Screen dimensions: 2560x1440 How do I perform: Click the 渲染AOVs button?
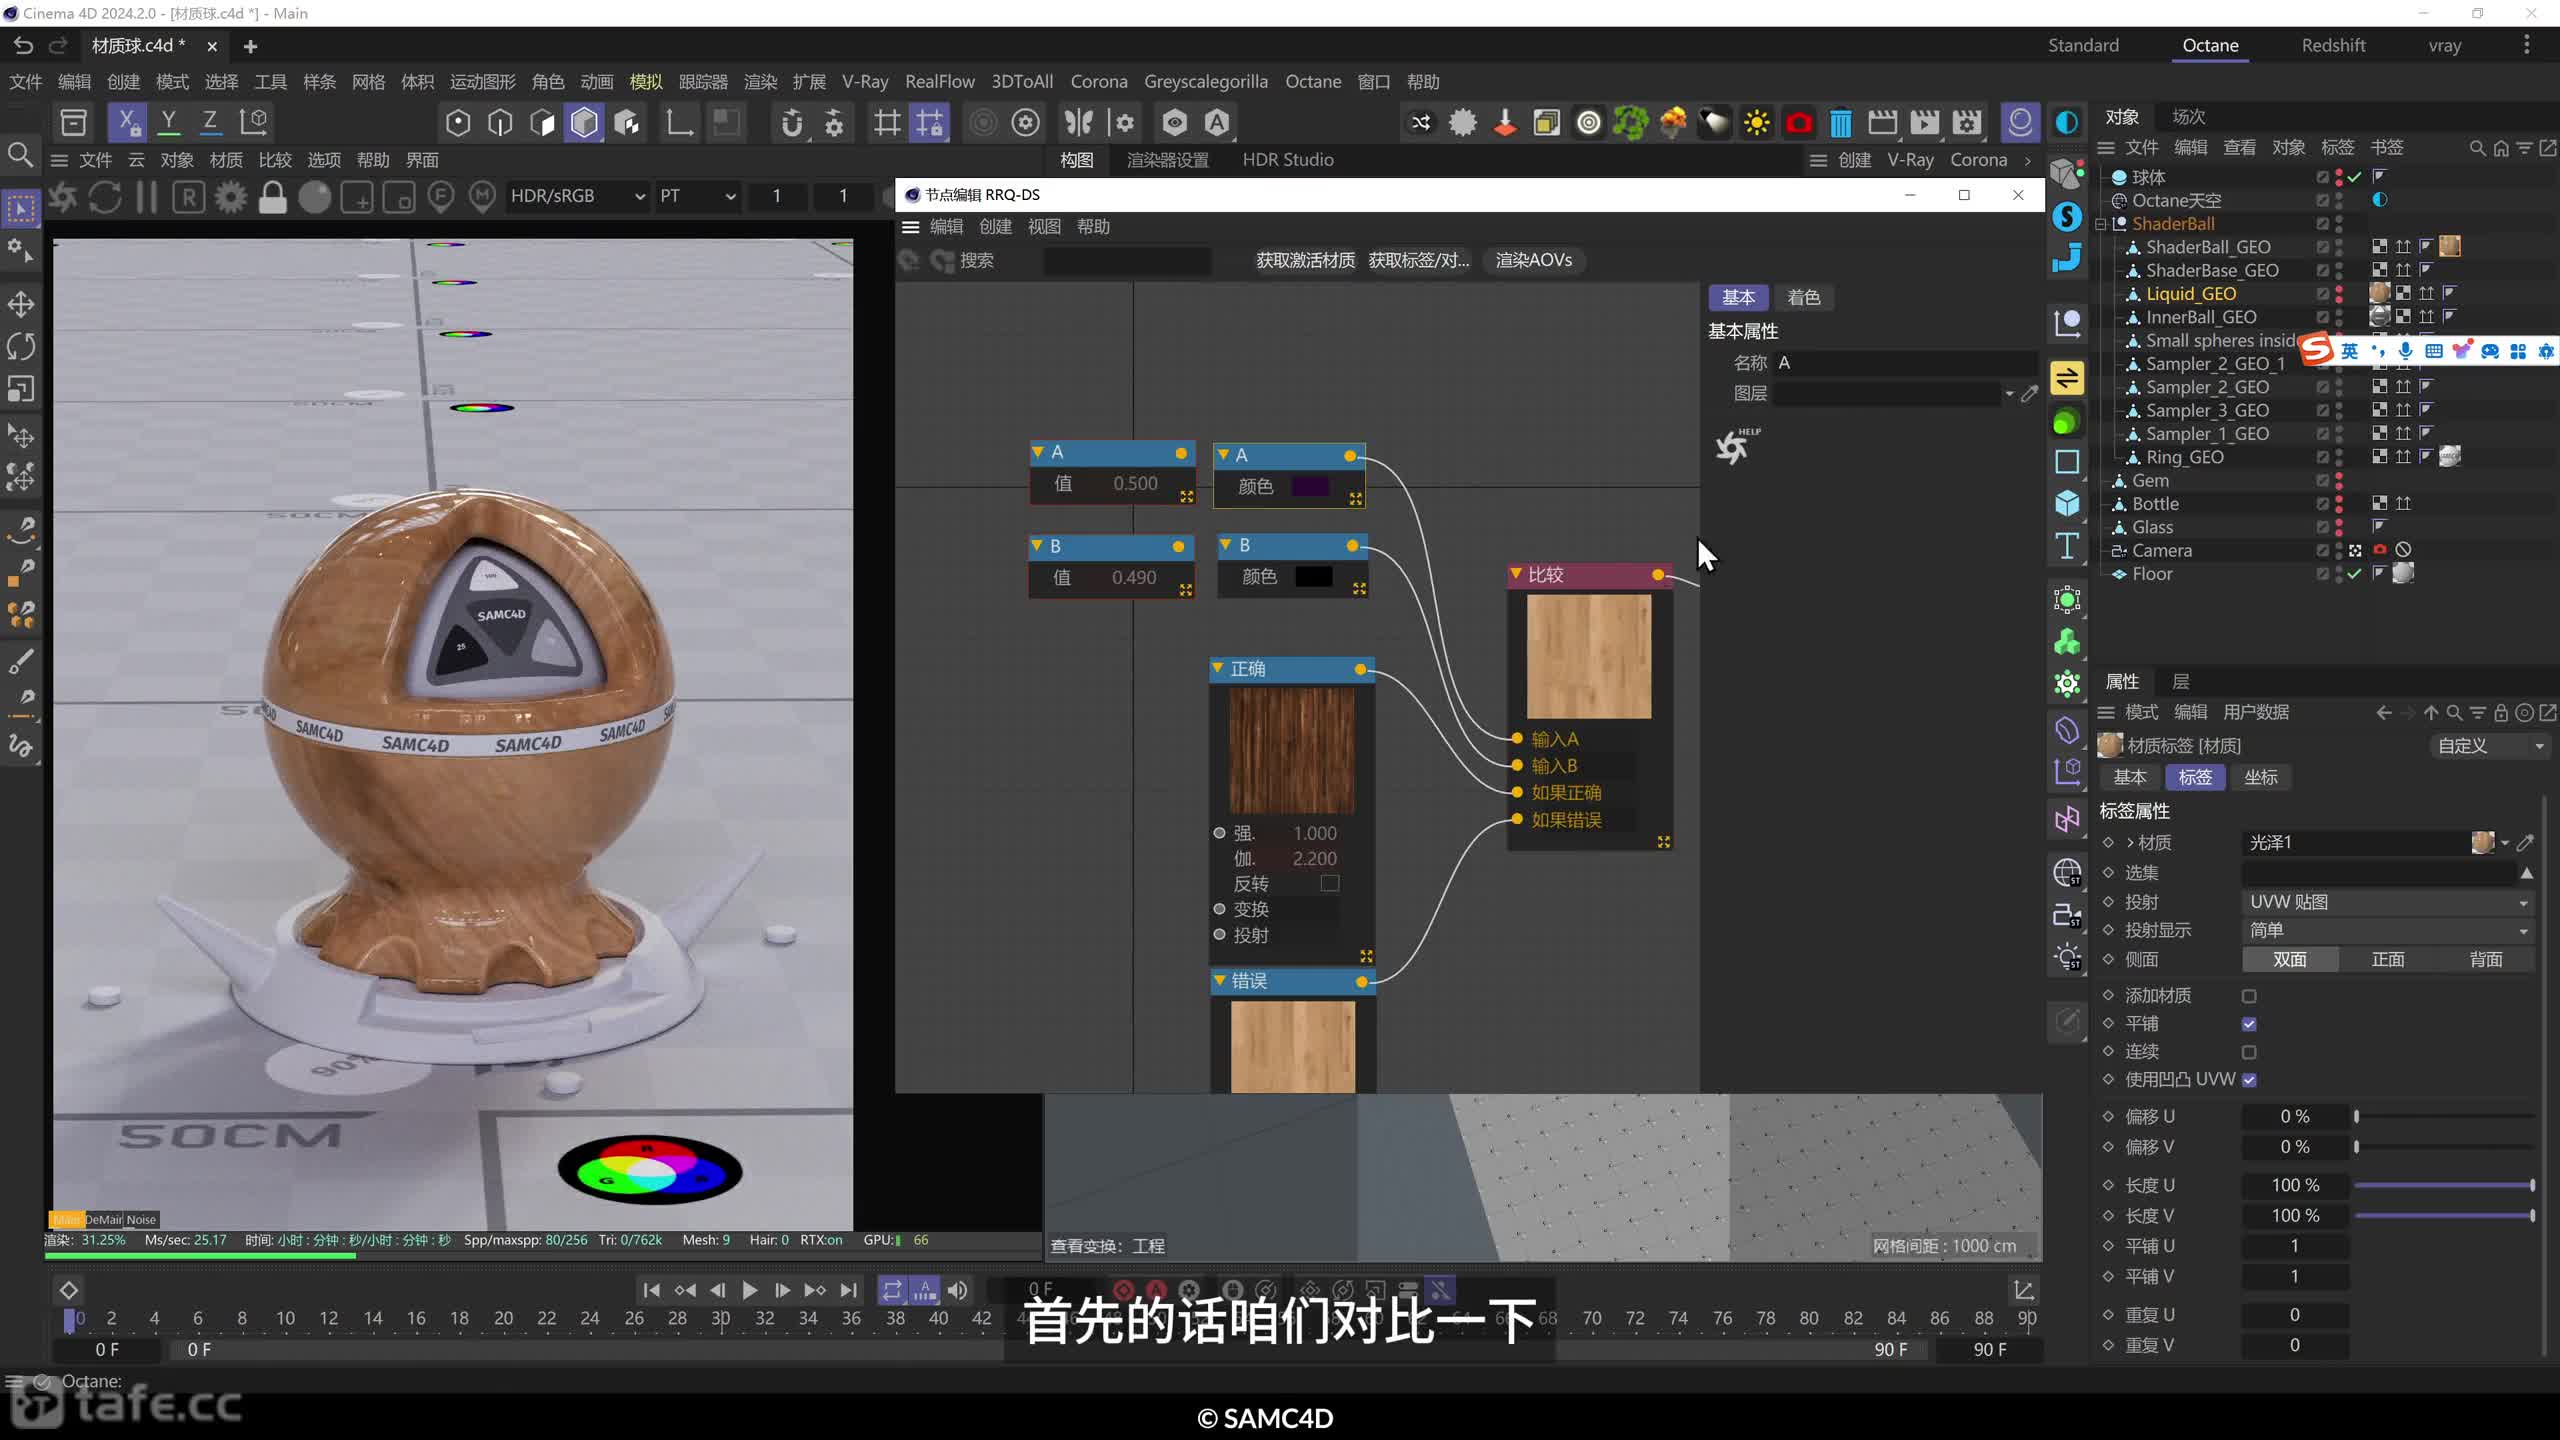pos(1533,260)
